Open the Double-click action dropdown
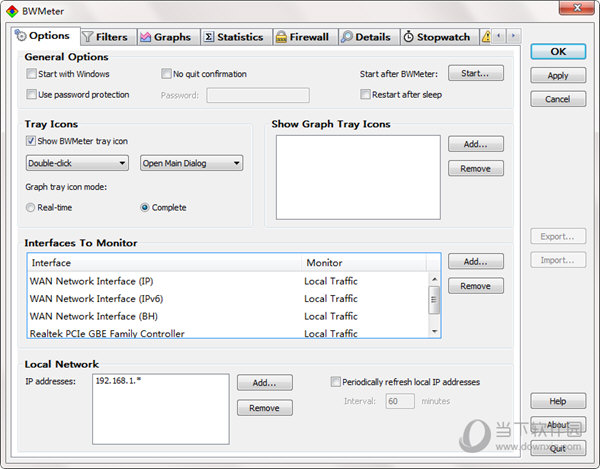Screen dimensions: 600x469 pyautogui.click(x=77, y=163)
